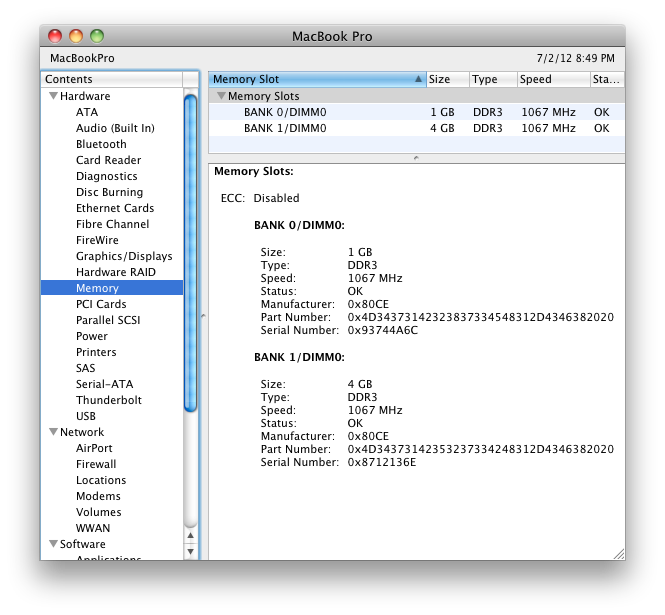
Task: Select the BANK 0/DIMM0 row
Action: click(416, 112)
